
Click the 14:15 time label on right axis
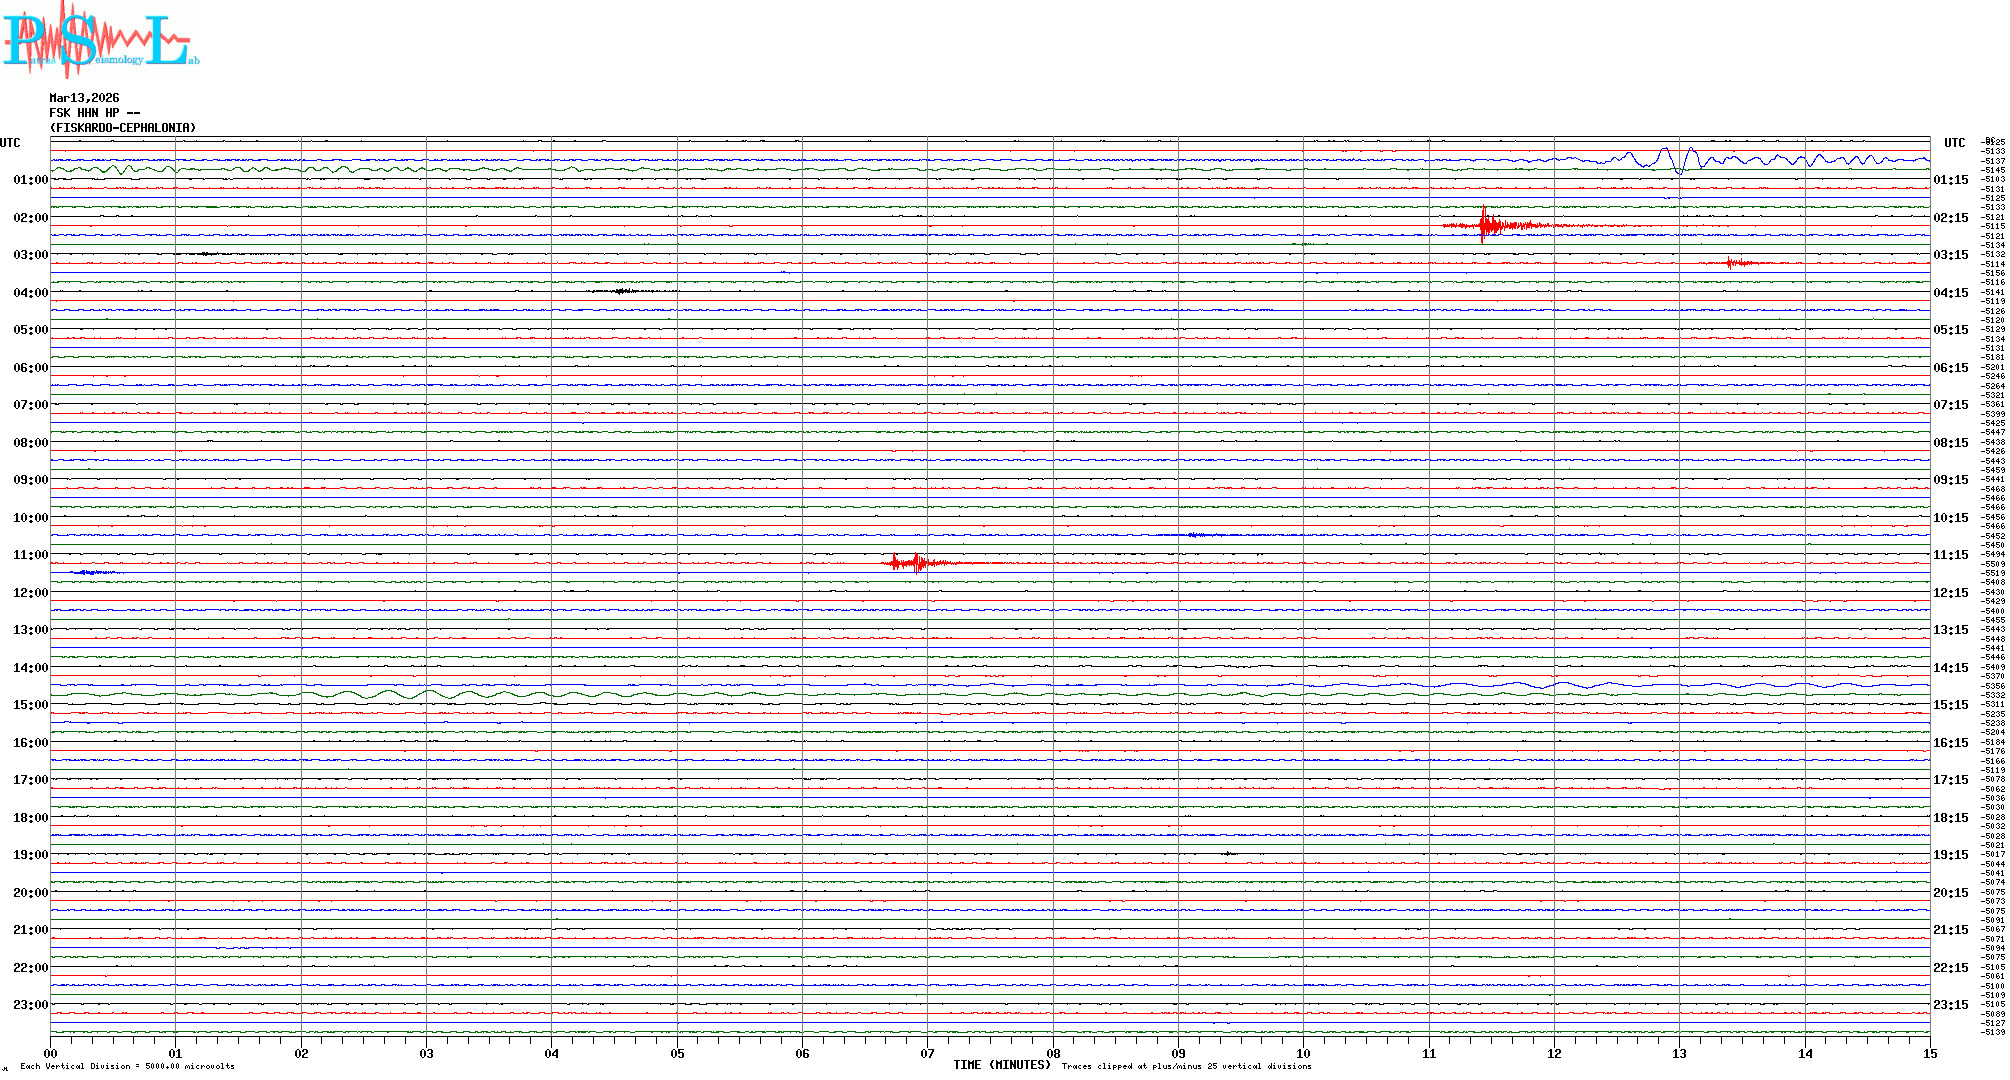coord(1950,668)
